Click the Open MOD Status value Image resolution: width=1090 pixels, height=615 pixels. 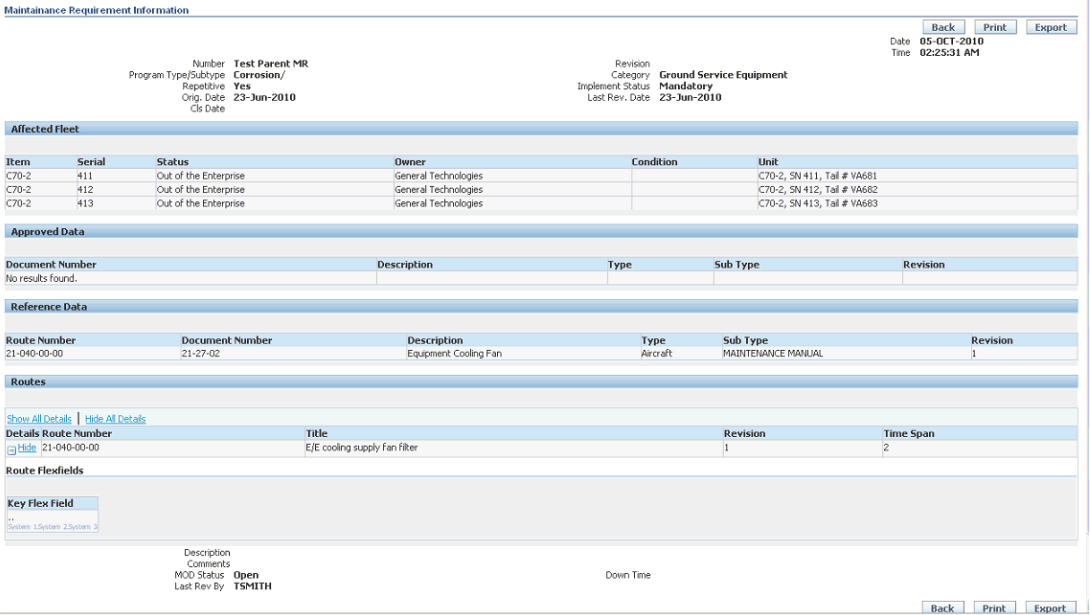(246, 575)
